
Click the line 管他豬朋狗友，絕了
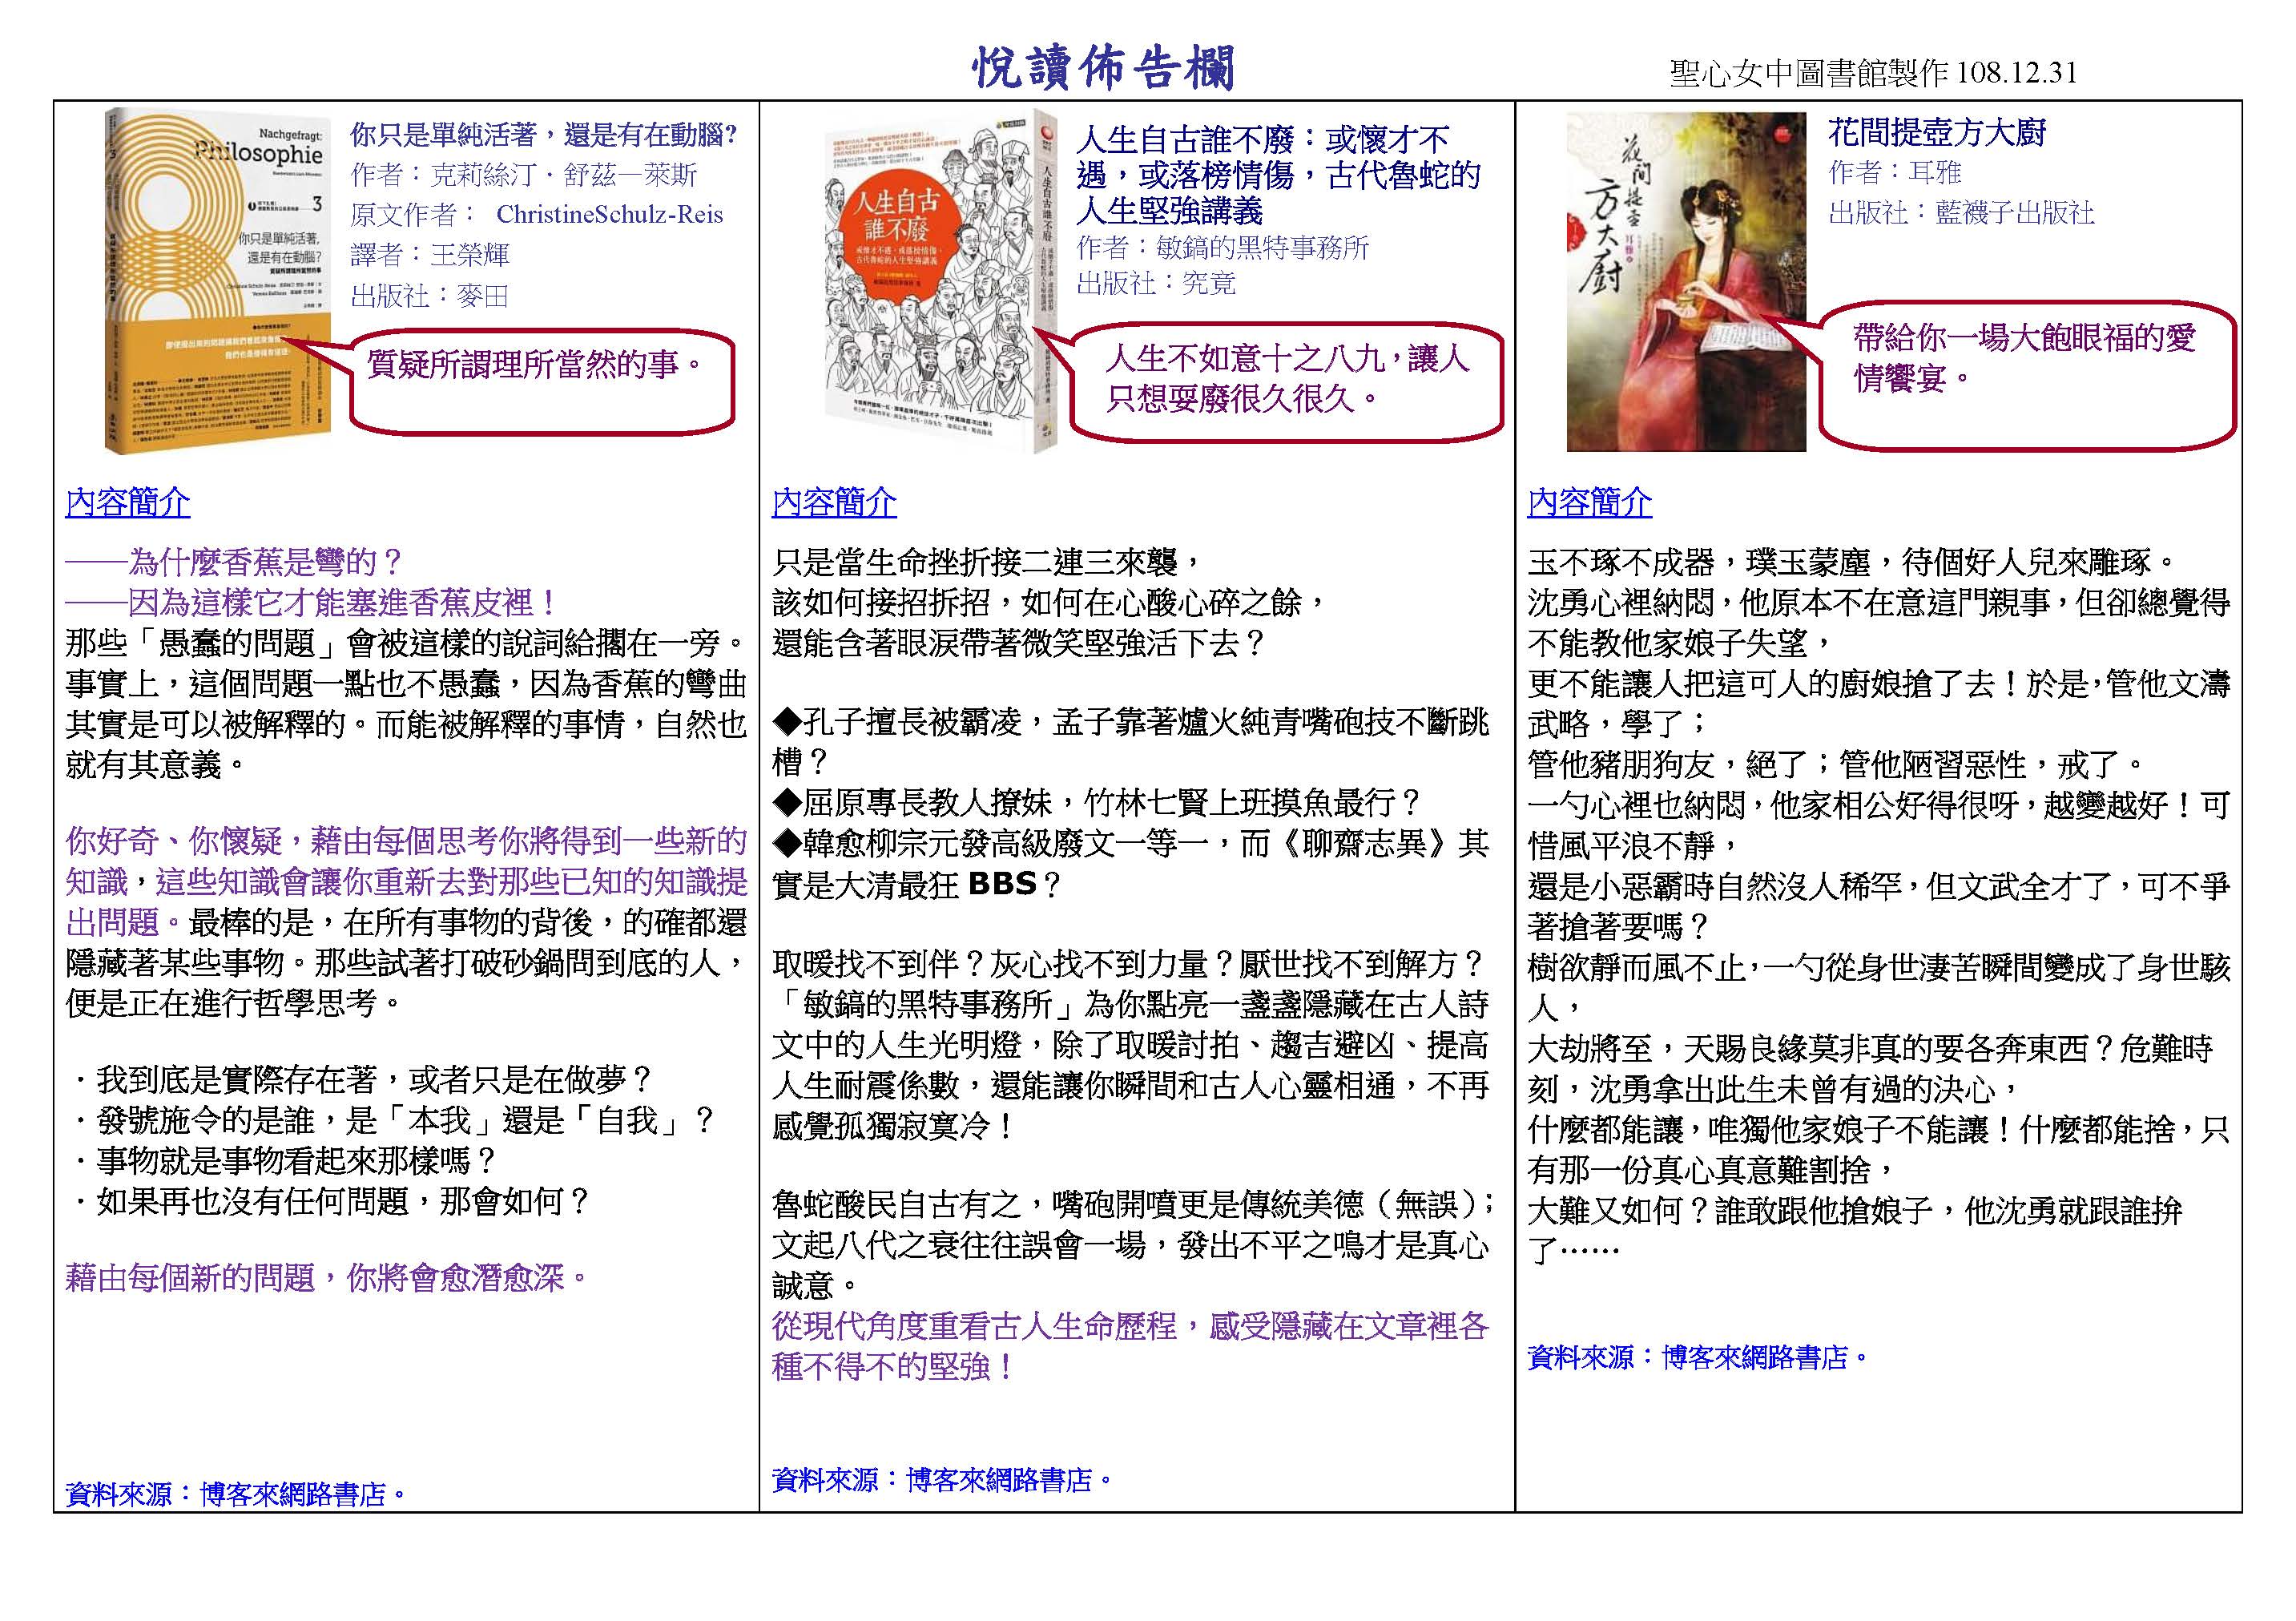(x=1836, y=765)
